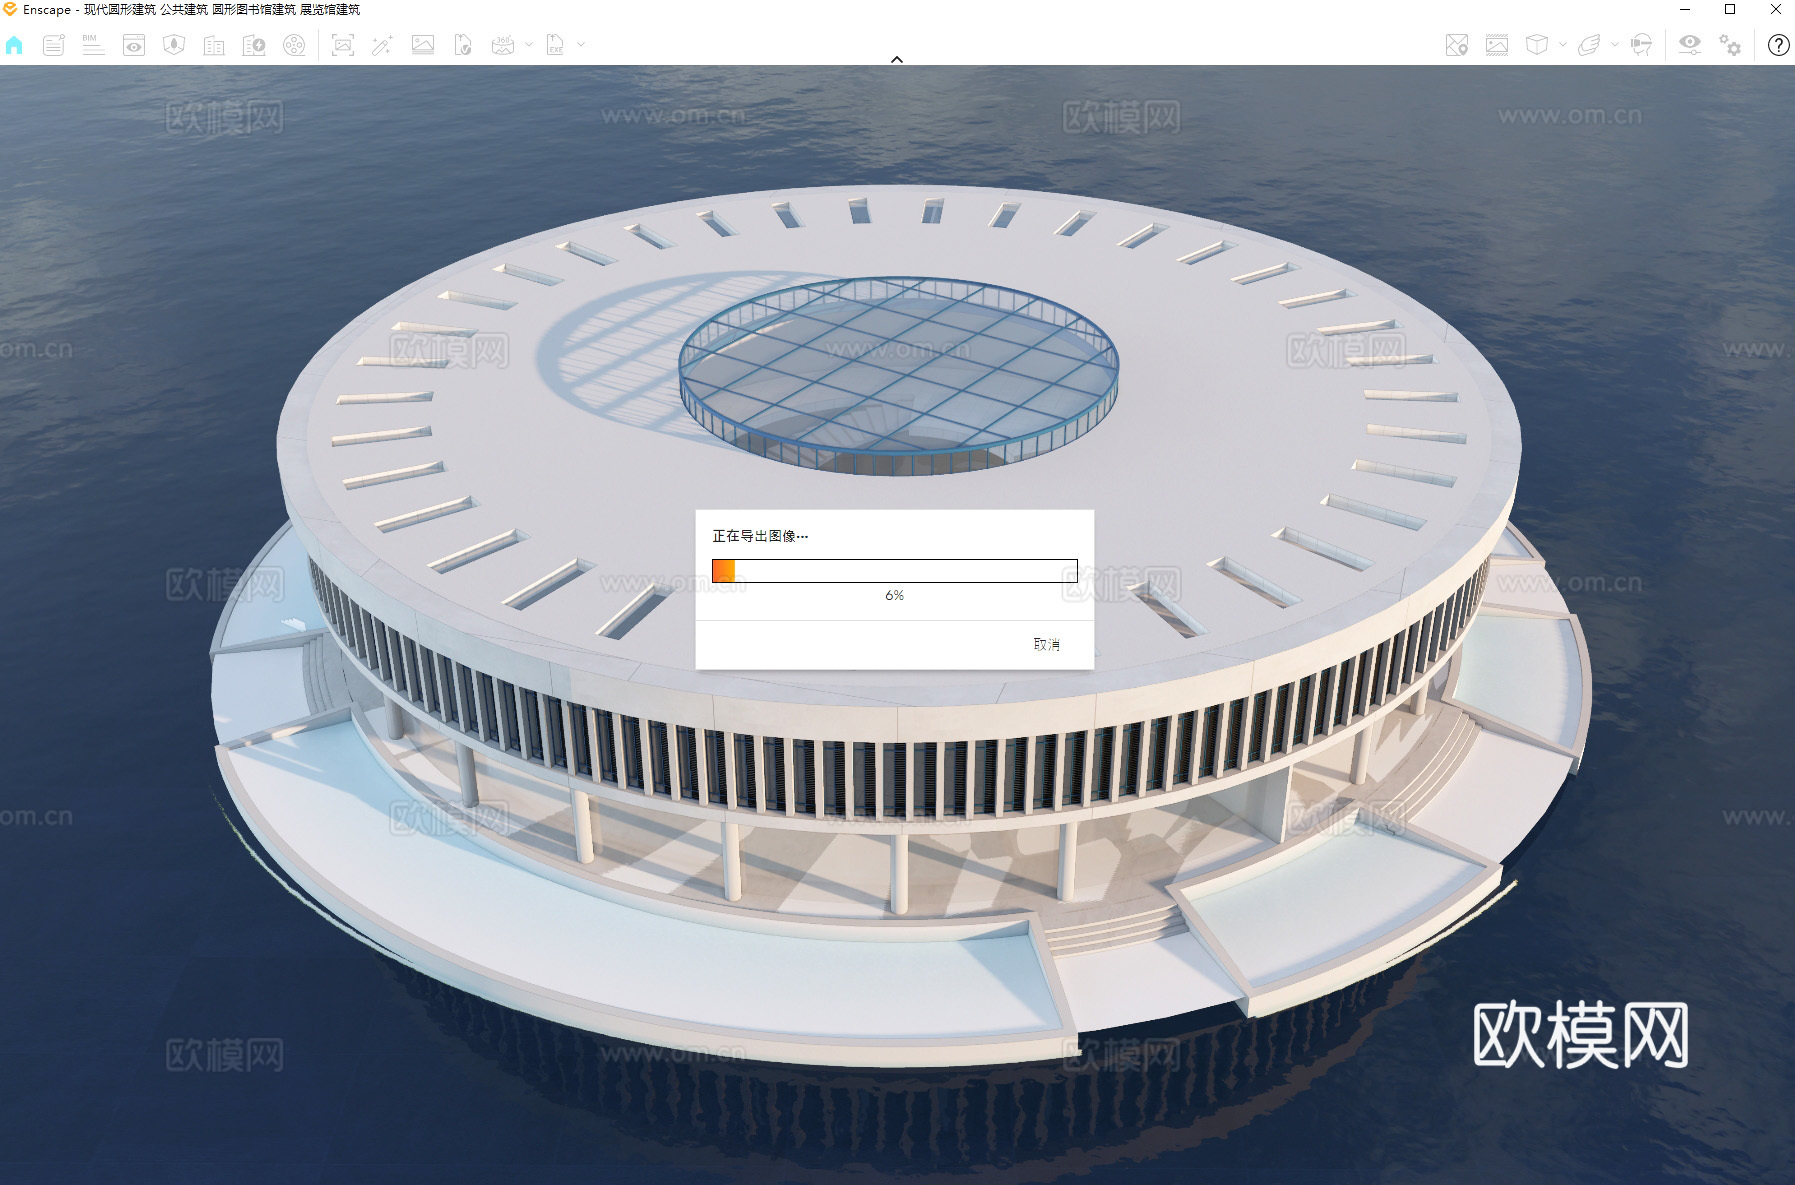This screenshot has width=1795, height=1185.
Task: Open the site context shield icon
Action: tap(174, 45)
